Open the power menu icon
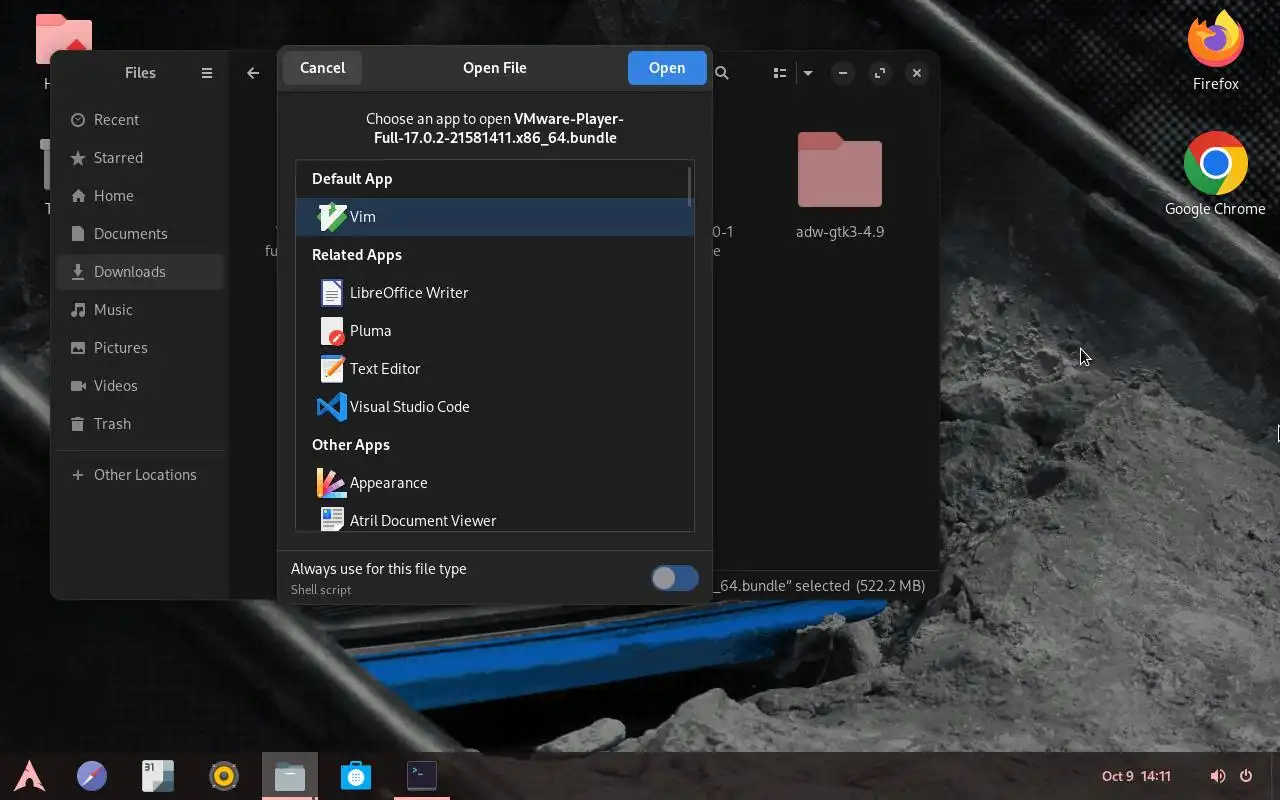Screen dimensions: 1280x800 [x=1246, y=776]
